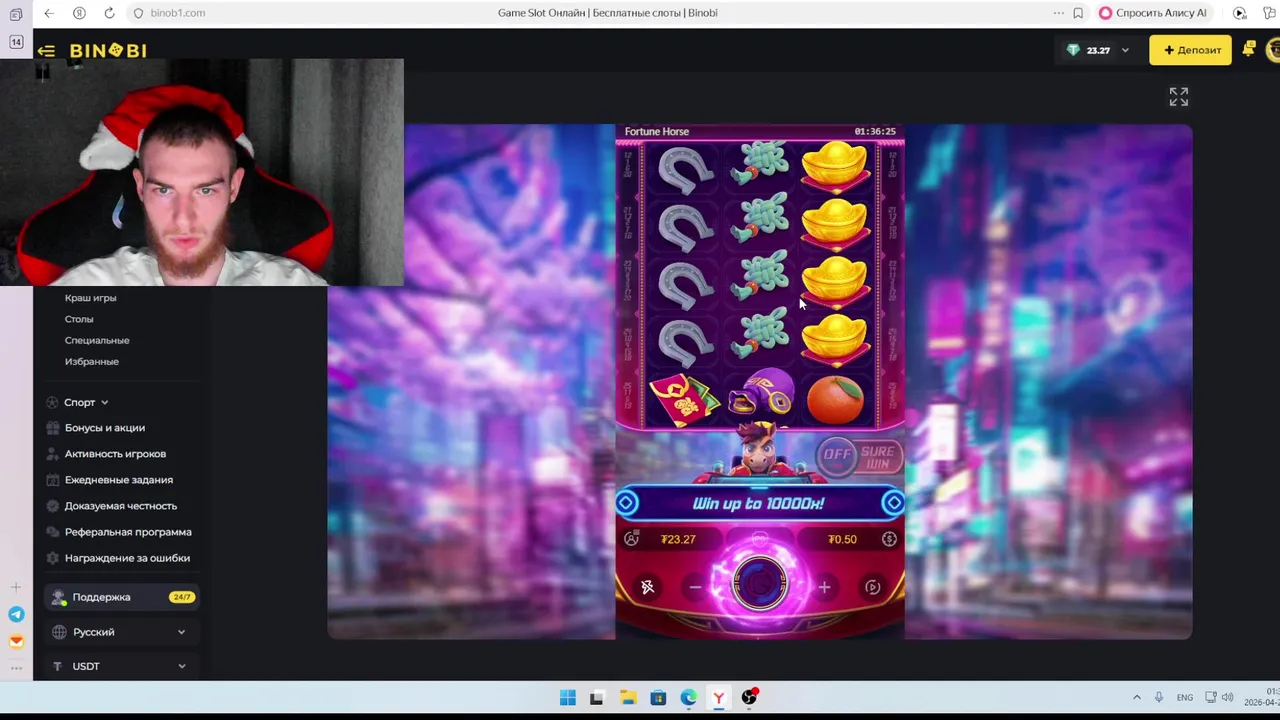Go back with the browser back arrow
The image size is (1280, 720).
point(49,13)
